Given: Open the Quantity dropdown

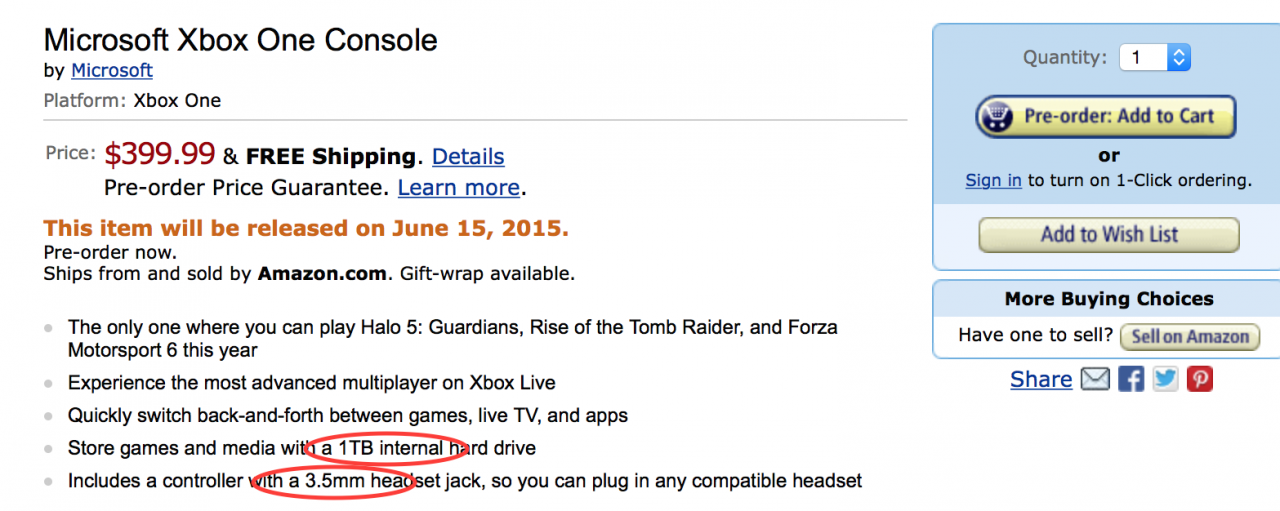Looking at the screenshot, I should coord(1154,57).
